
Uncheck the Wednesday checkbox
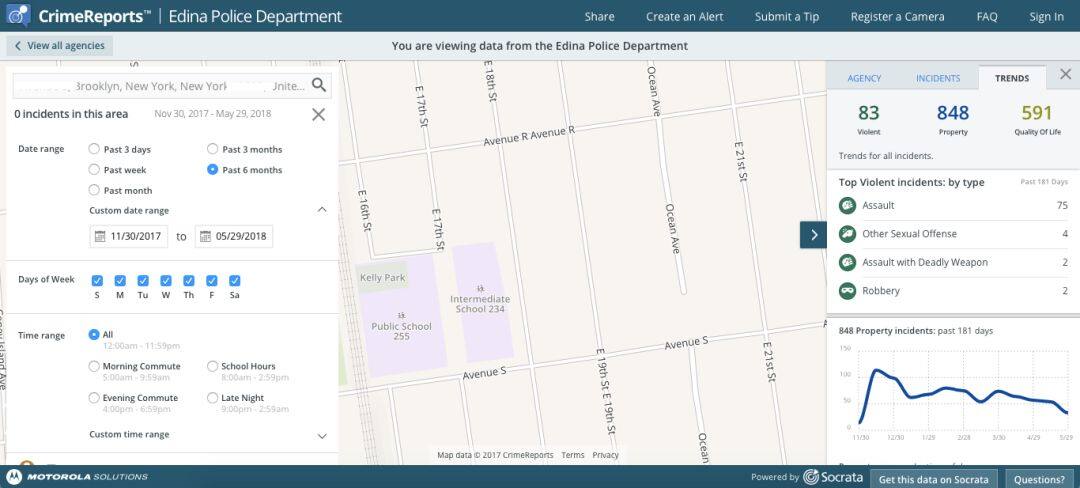(x=166, y=281)
